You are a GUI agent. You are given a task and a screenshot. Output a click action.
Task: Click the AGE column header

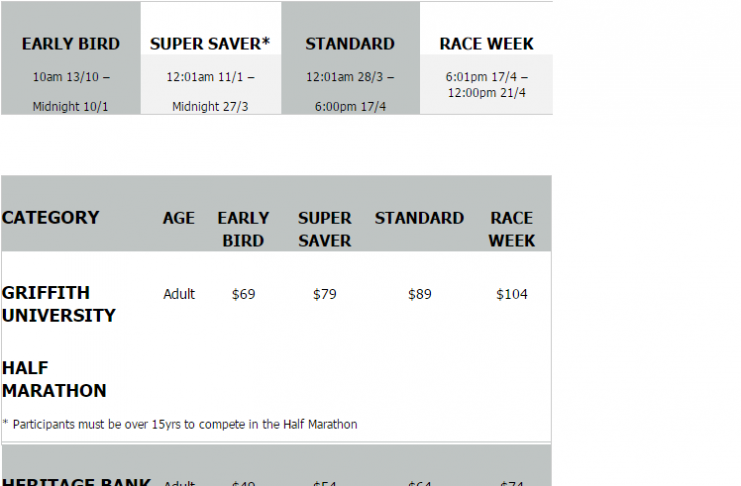(x=179, y=218)
